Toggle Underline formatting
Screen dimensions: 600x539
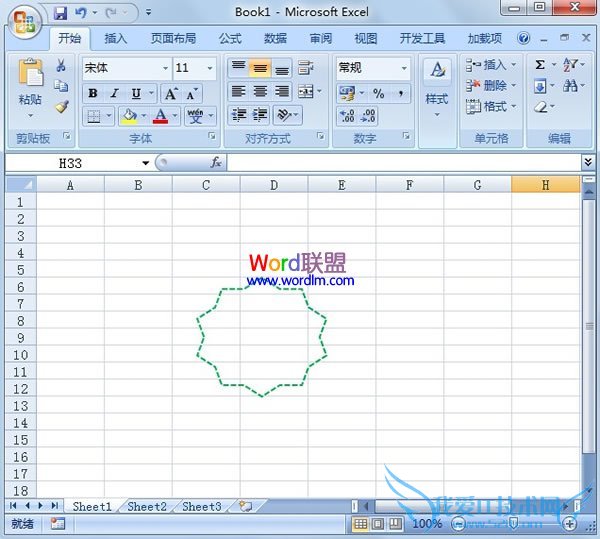click(136, 93)
